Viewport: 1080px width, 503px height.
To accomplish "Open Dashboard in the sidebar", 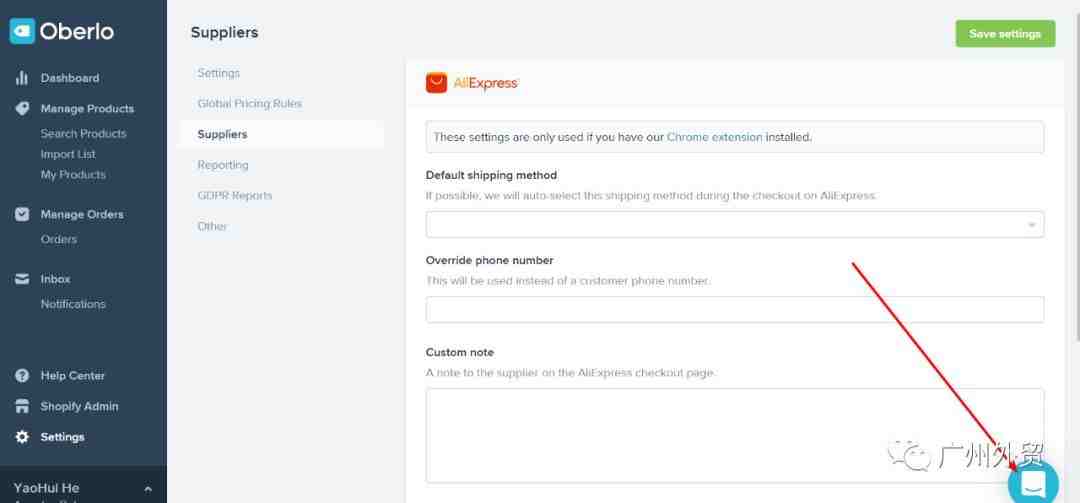I will (70, 78).
